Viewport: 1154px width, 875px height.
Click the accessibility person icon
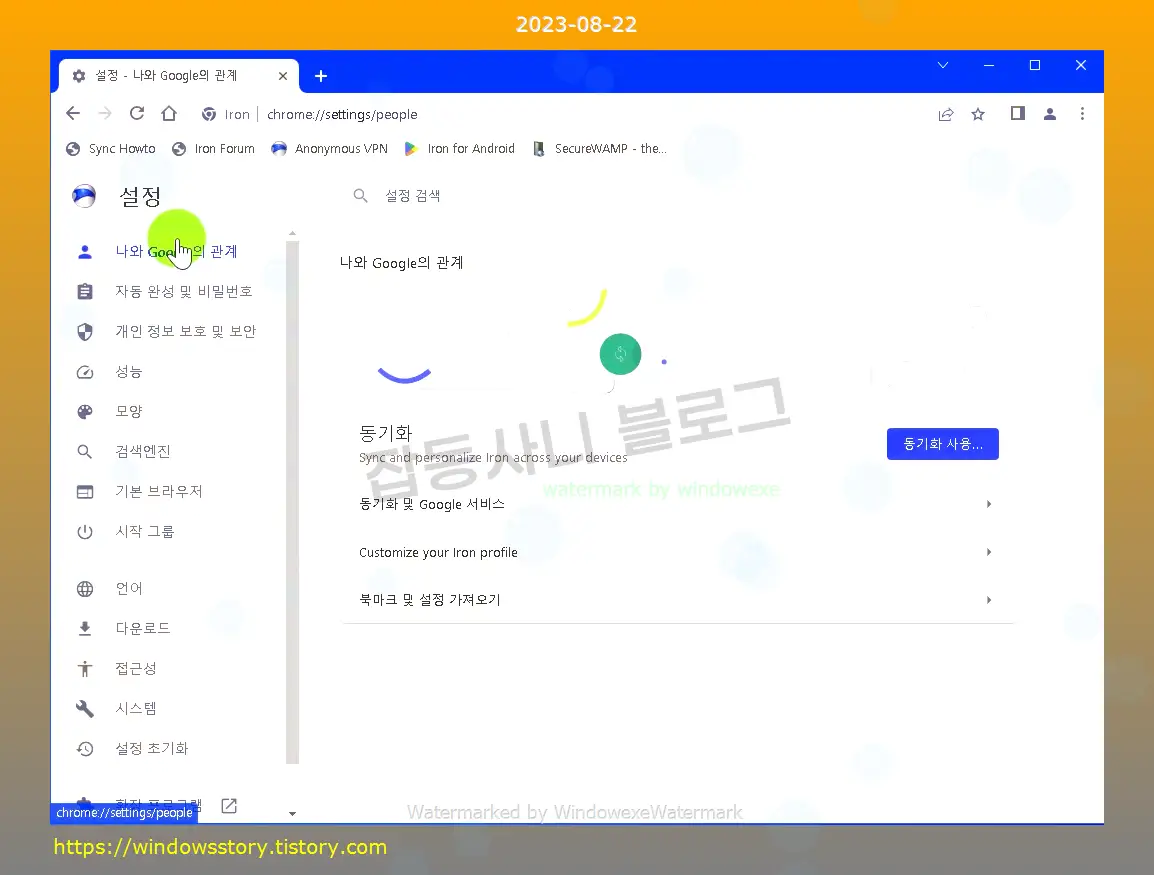click(85, 668)
